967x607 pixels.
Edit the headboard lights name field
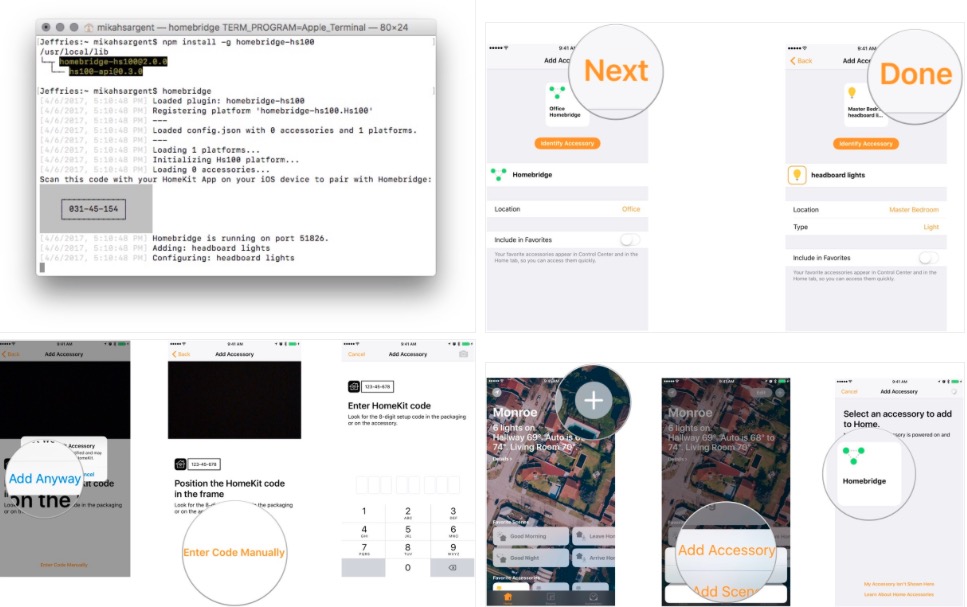(x=837, y=175)
